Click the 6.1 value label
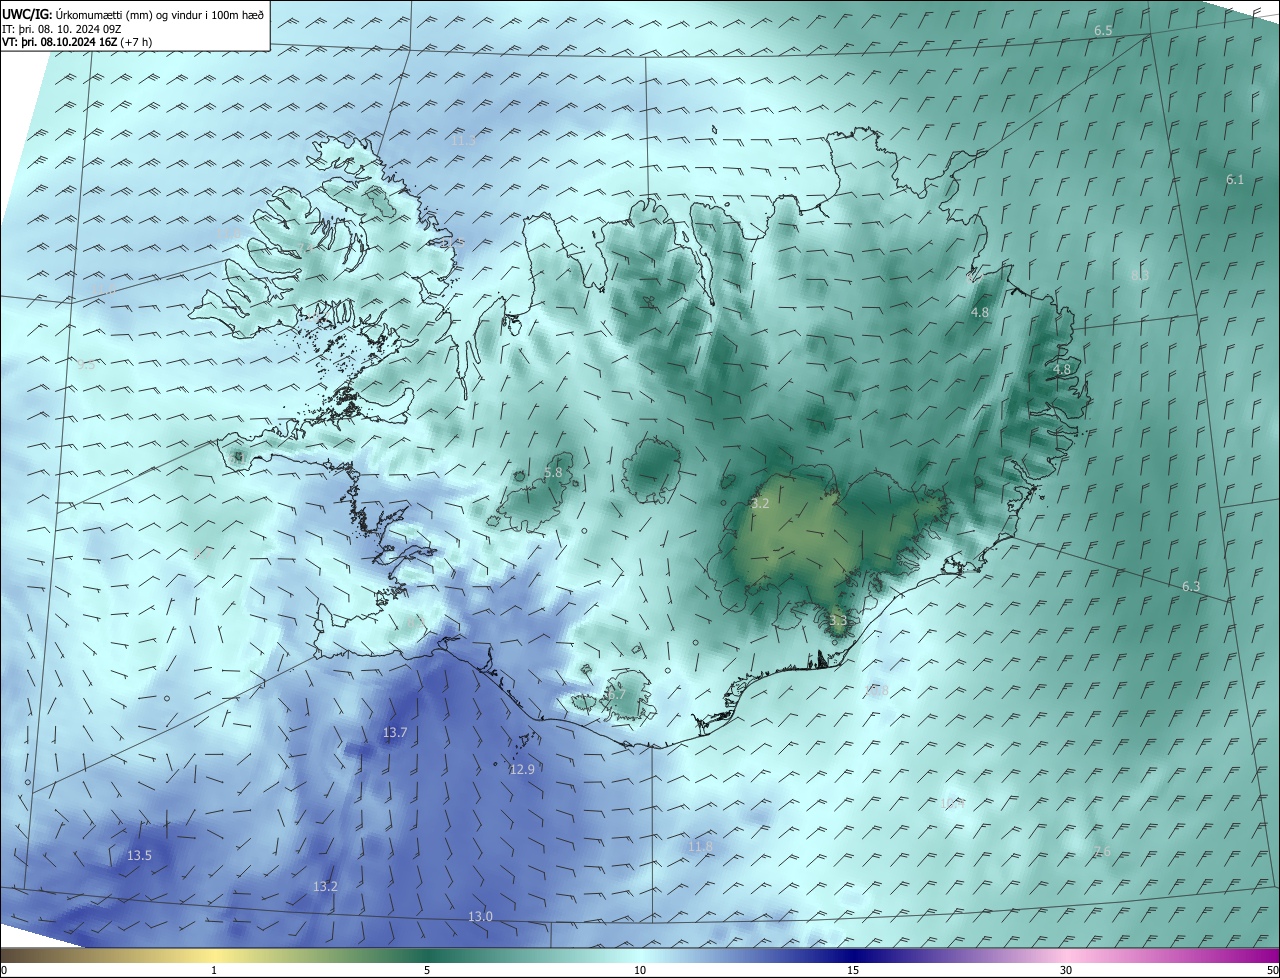 pyautogui.click(x=1235, y=180)
